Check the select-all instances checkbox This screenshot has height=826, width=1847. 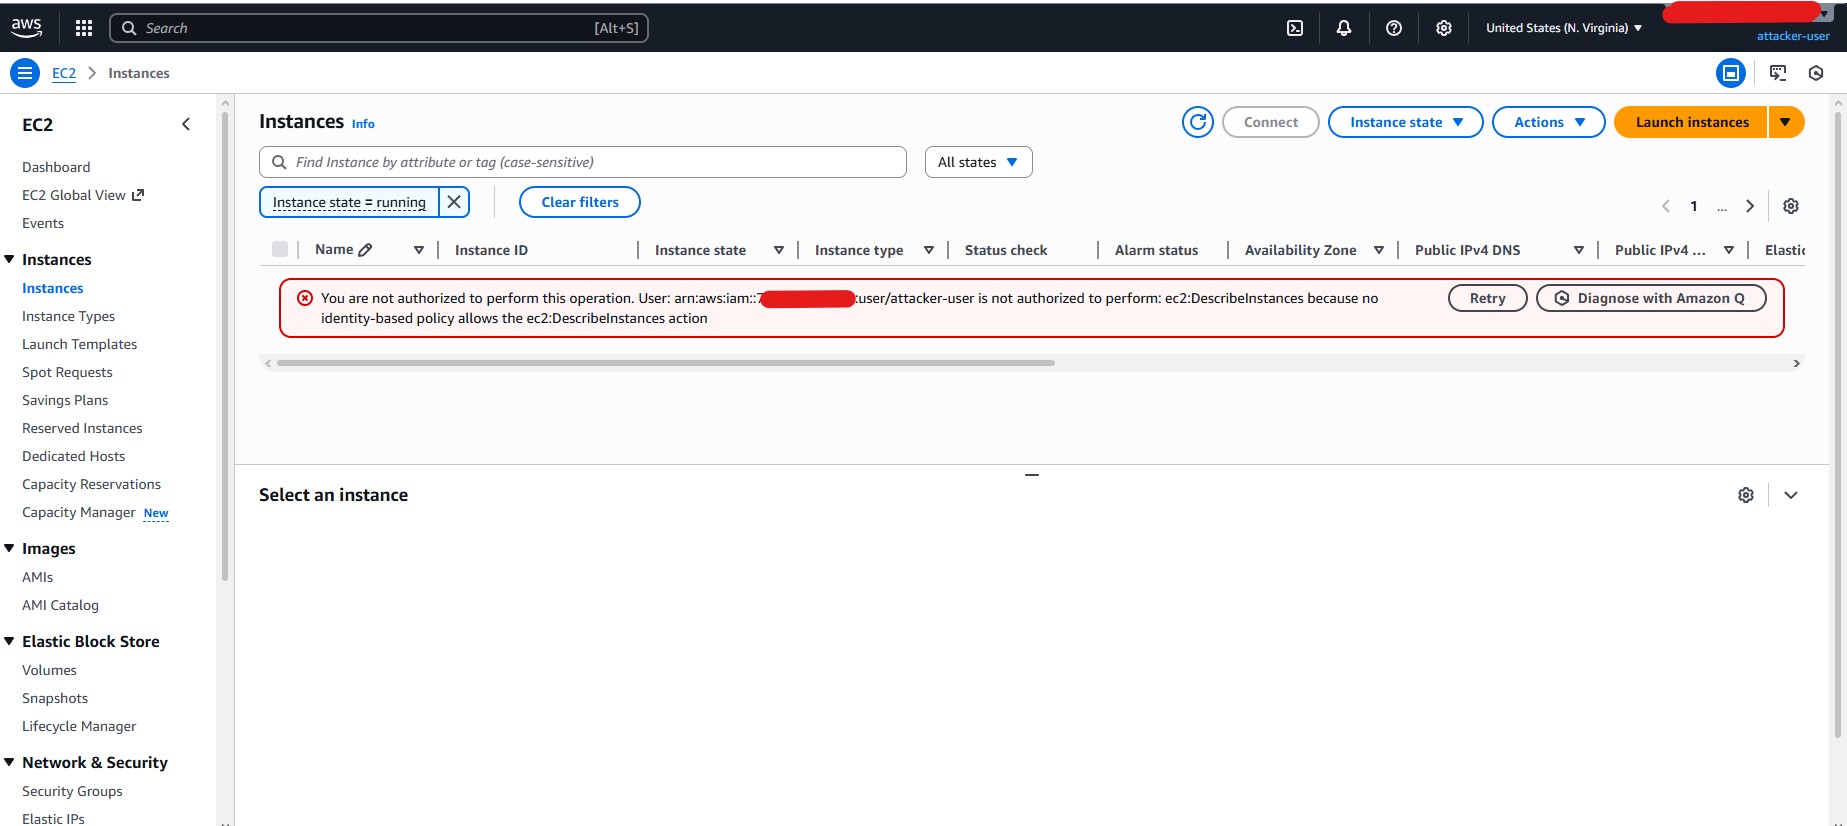pos(280,250)
